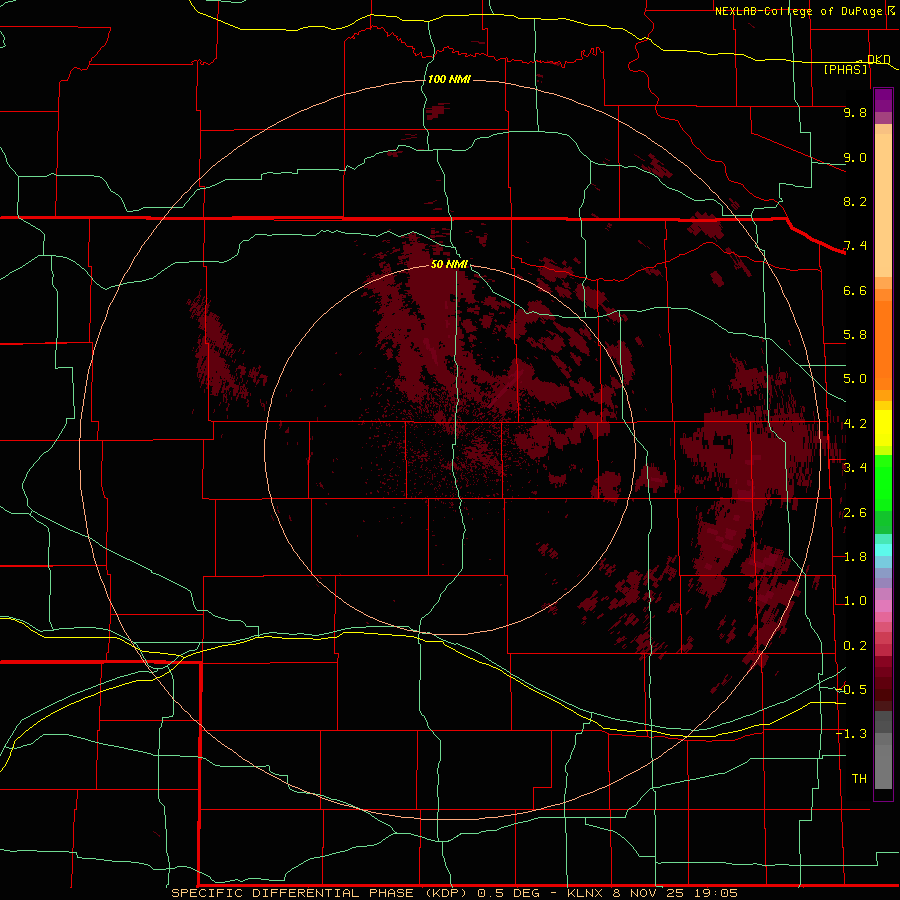
Task: Click the 8.2 legend value
Action: pos(855,201)
